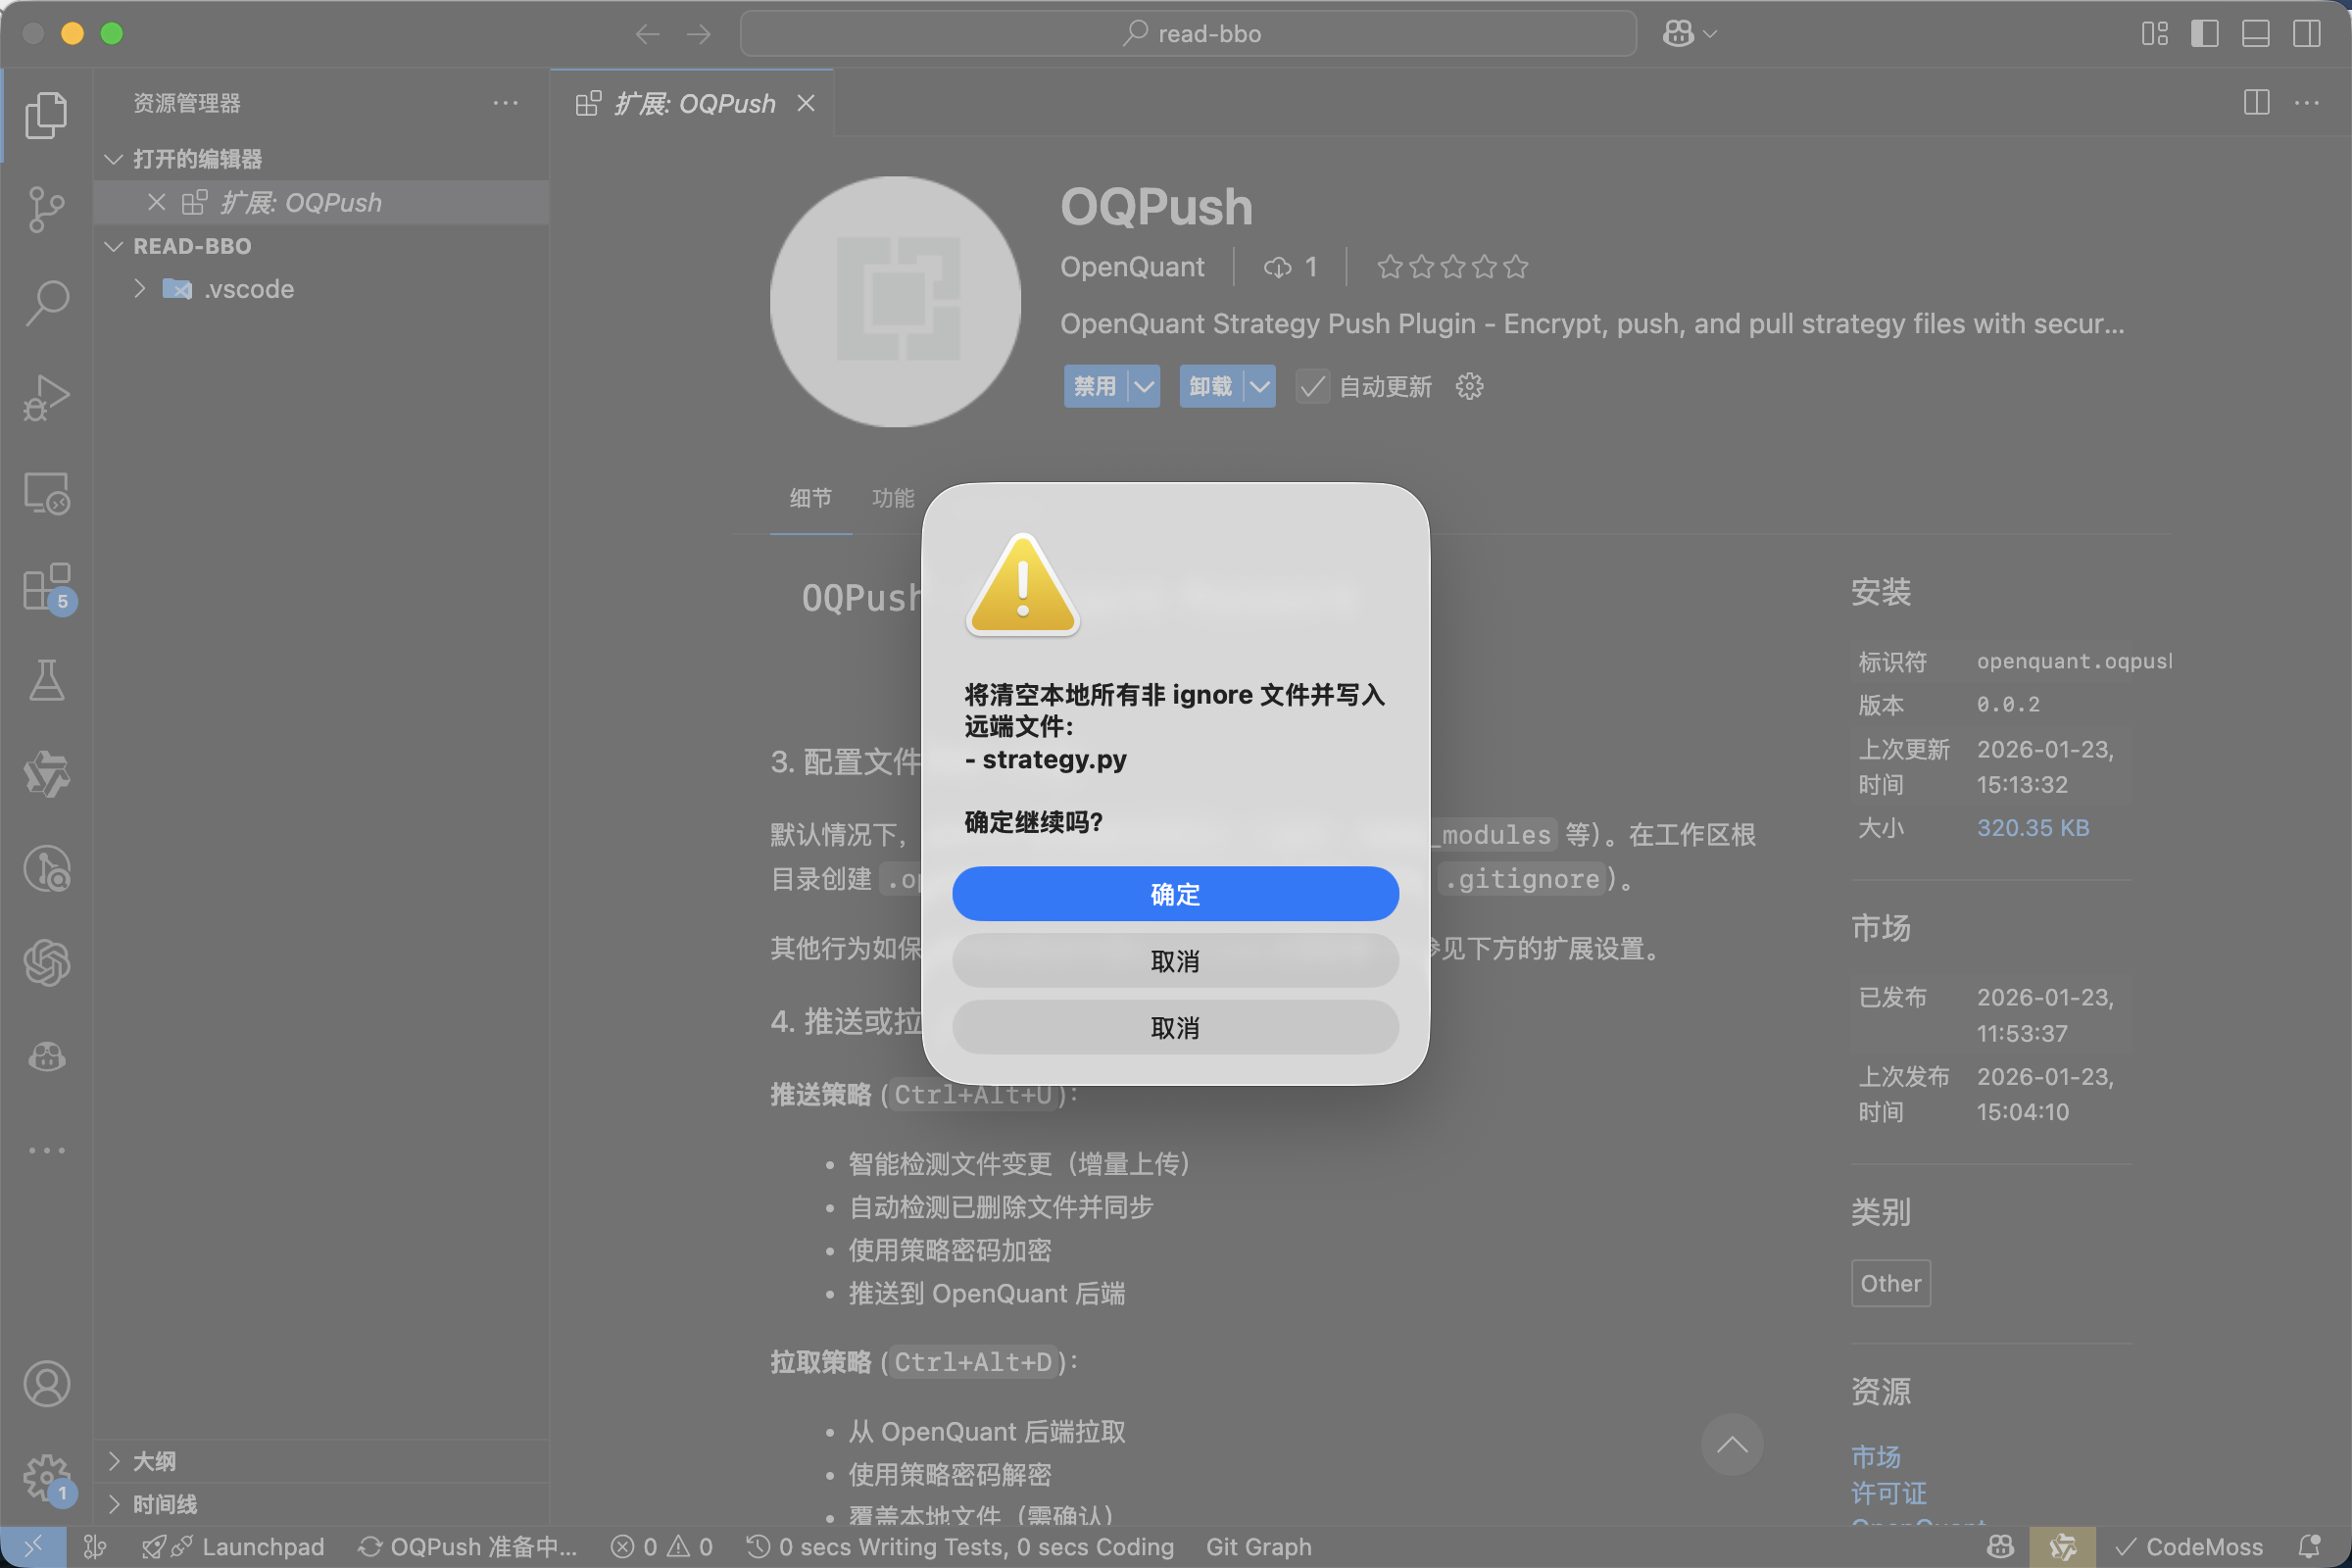Open the Remote Explorer sidebar icon
Screen dimensions: 2352x1568
(x=46, y=493)
